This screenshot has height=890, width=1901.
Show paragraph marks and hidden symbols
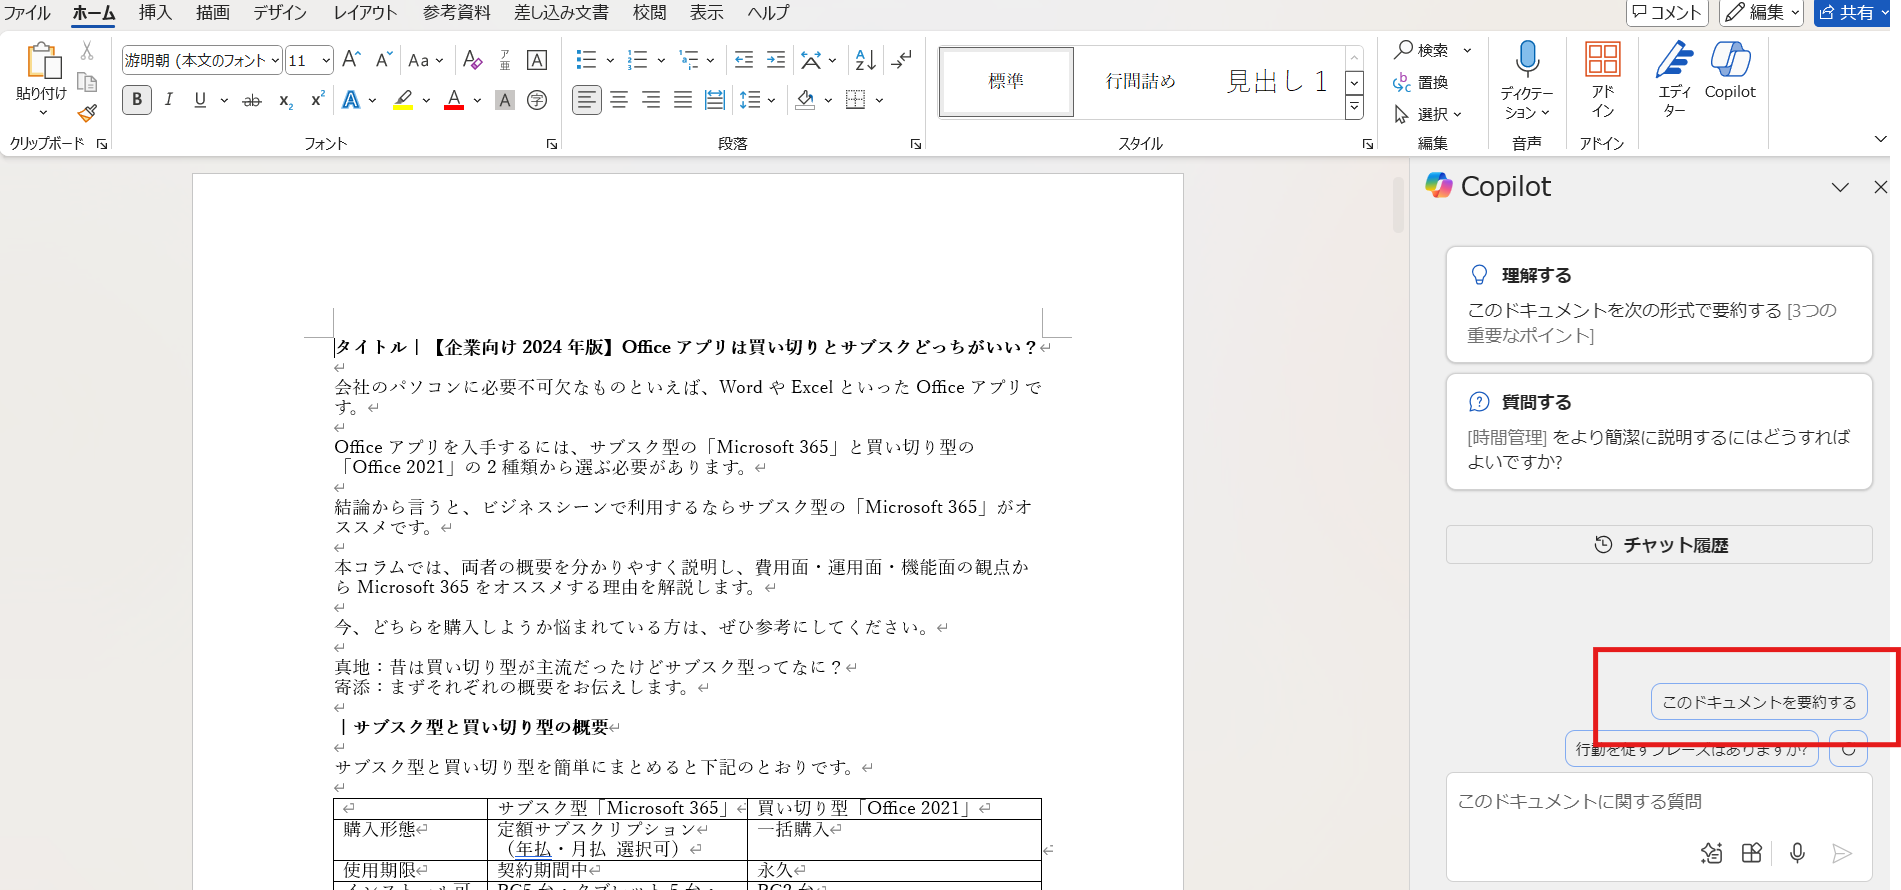tap(901, 60)
